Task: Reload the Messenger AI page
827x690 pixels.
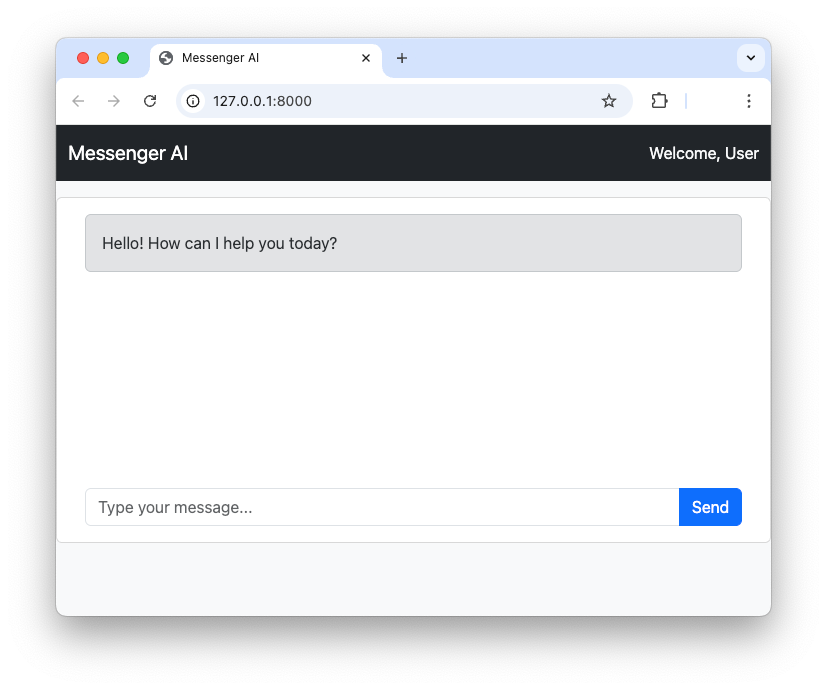Action: click(x=150, y=101)
